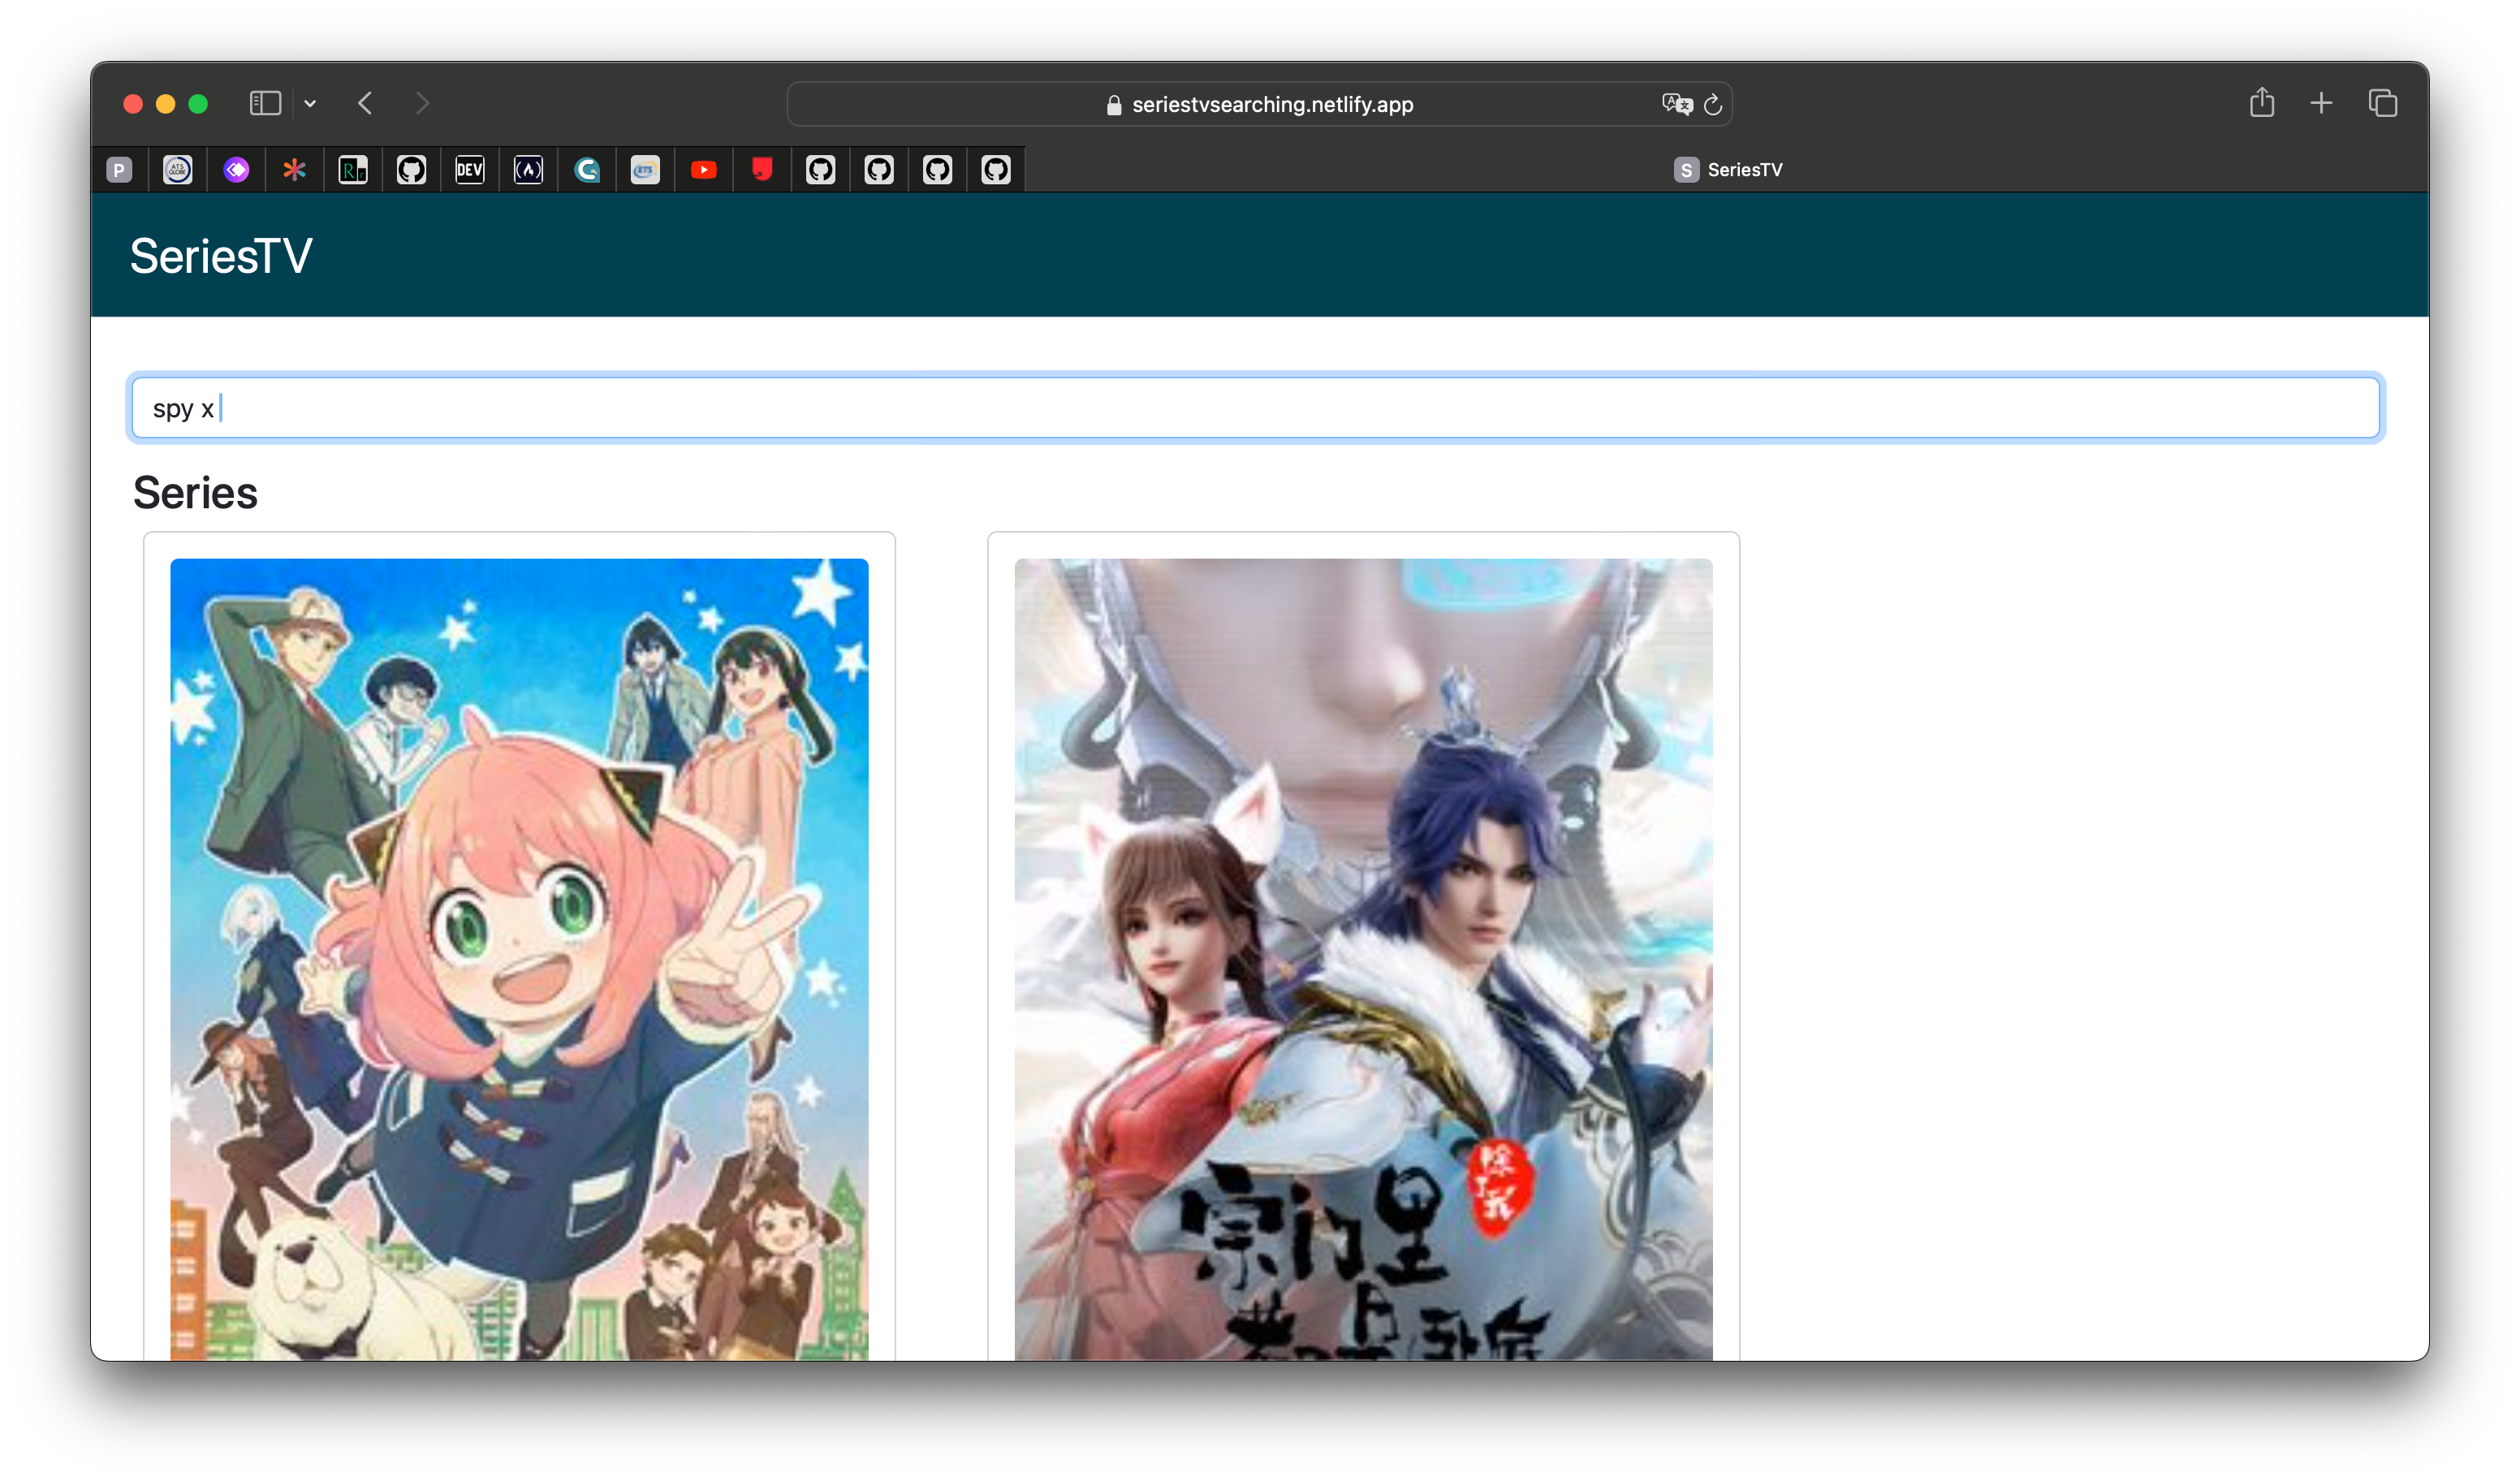
Task: Open the Share menu button
Action: point(2262,102)
